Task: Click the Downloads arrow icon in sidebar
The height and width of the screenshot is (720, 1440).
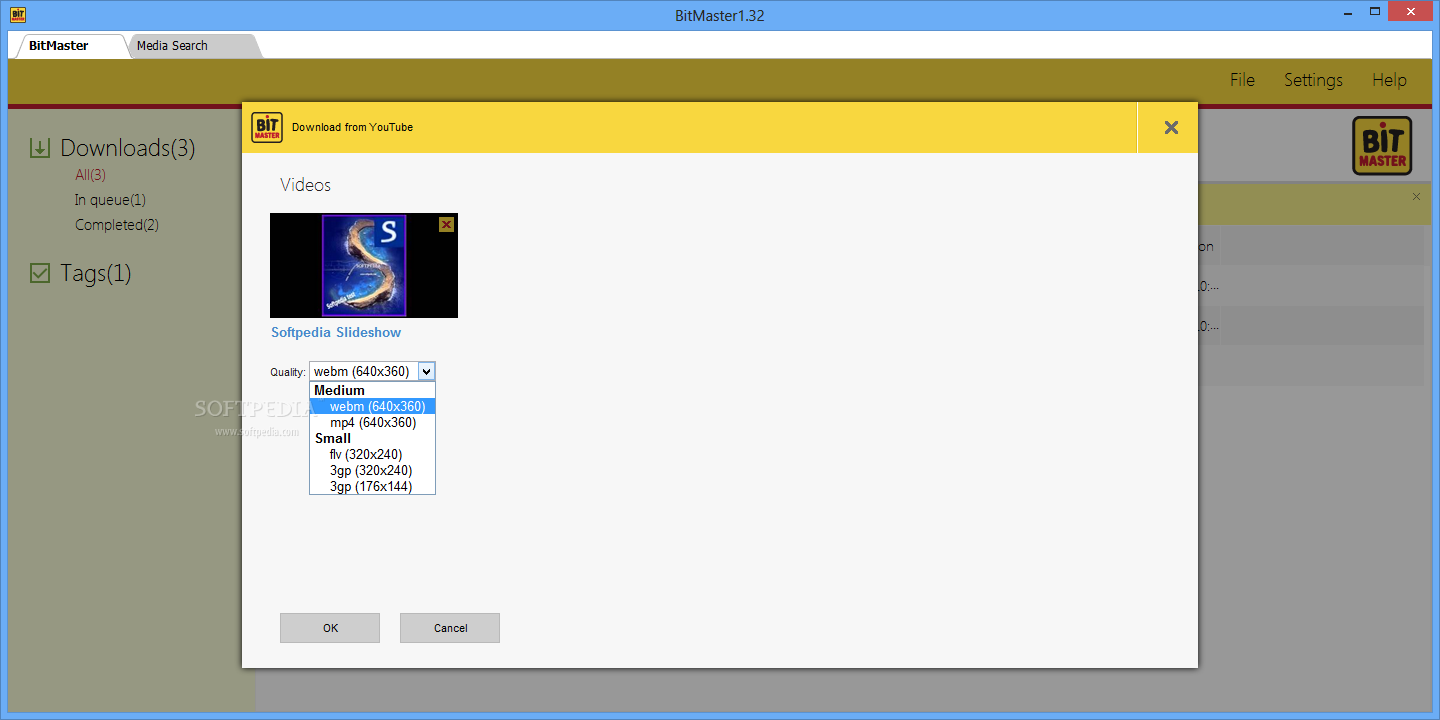Action: click(40, 148)
